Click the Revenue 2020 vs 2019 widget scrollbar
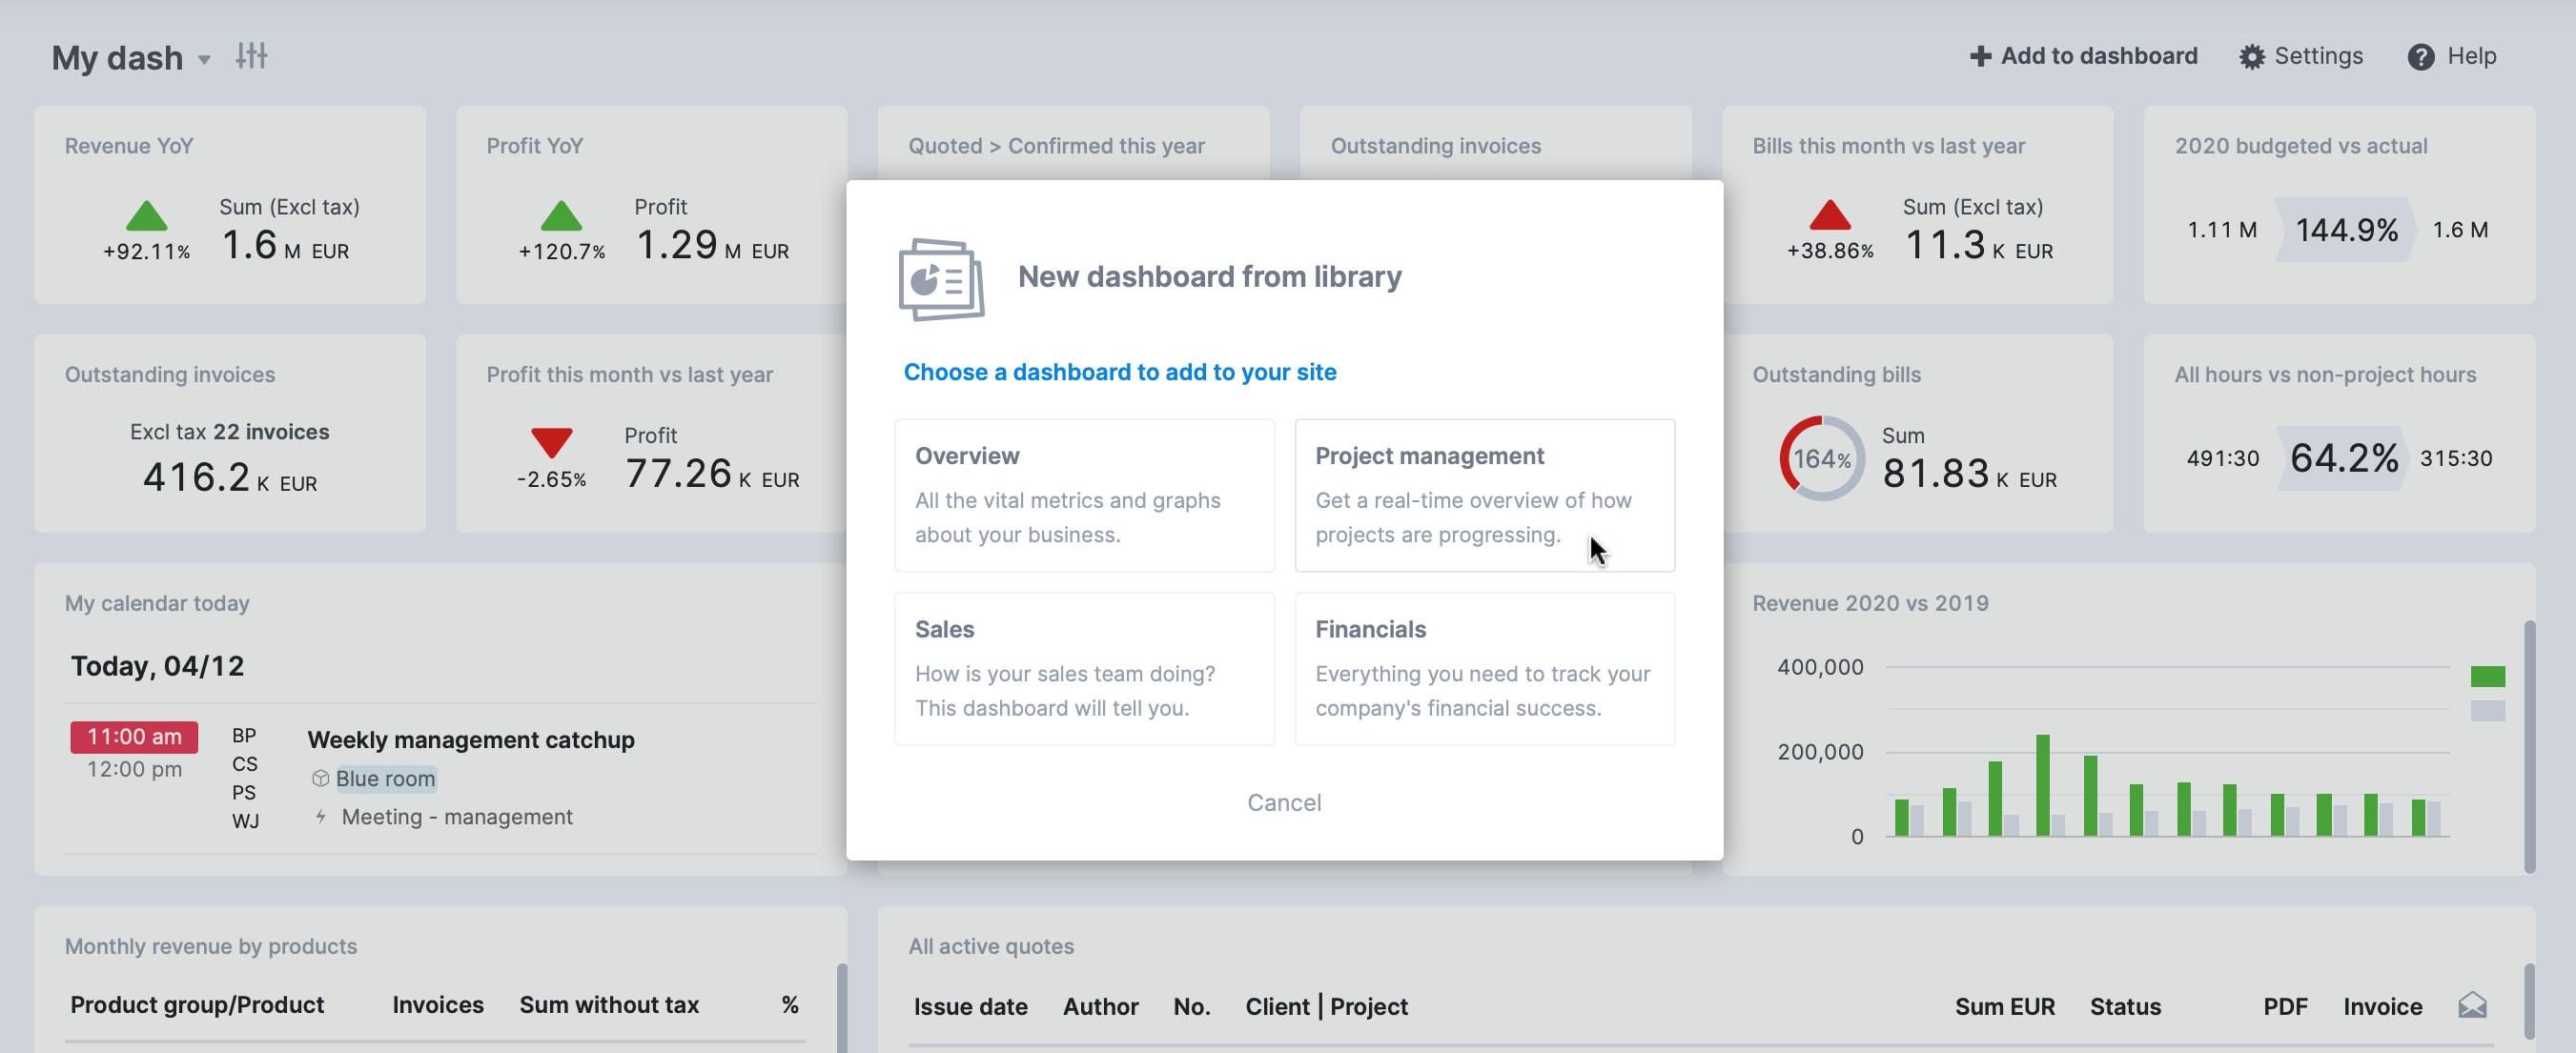2576x1053 pixels. pos(2529,746)
